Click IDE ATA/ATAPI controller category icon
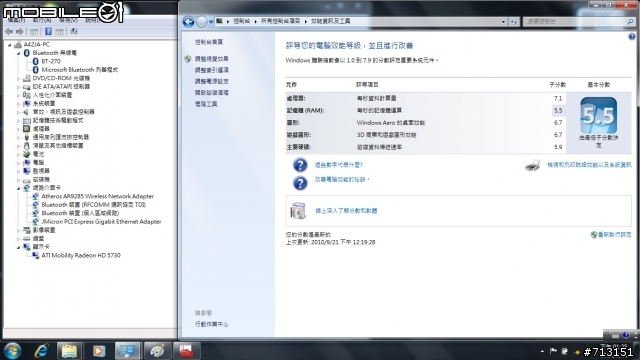 (x=27, y=87)
